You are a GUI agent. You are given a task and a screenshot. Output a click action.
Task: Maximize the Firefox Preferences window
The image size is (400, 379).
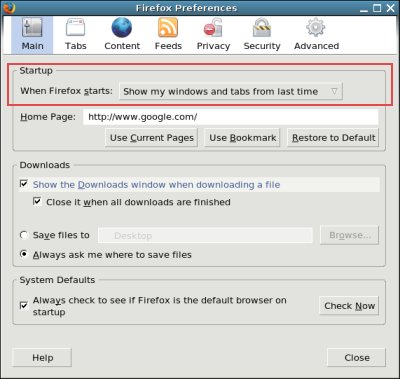(x=377, y=8)
